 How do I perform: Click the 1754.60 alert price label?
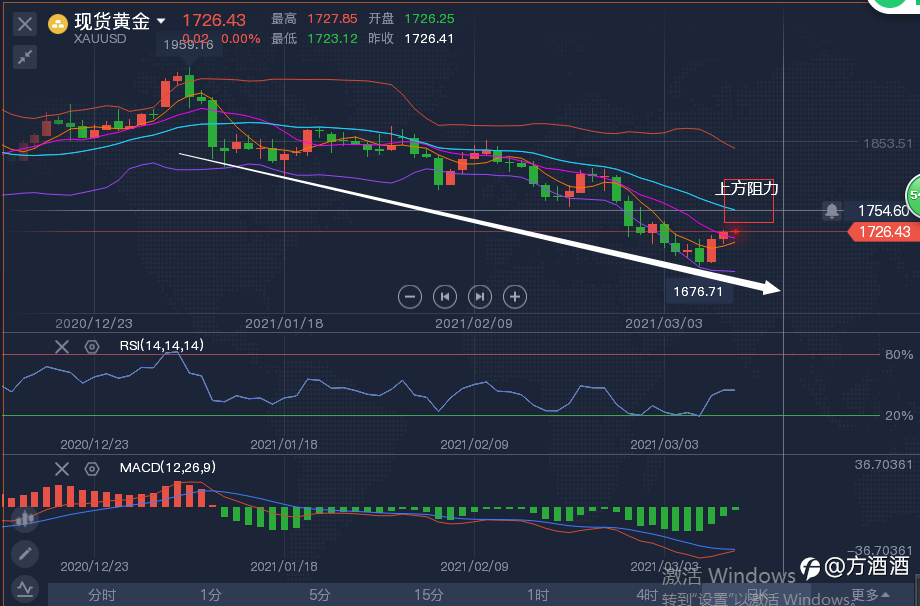pyautogui.click(x=882, y=211)
